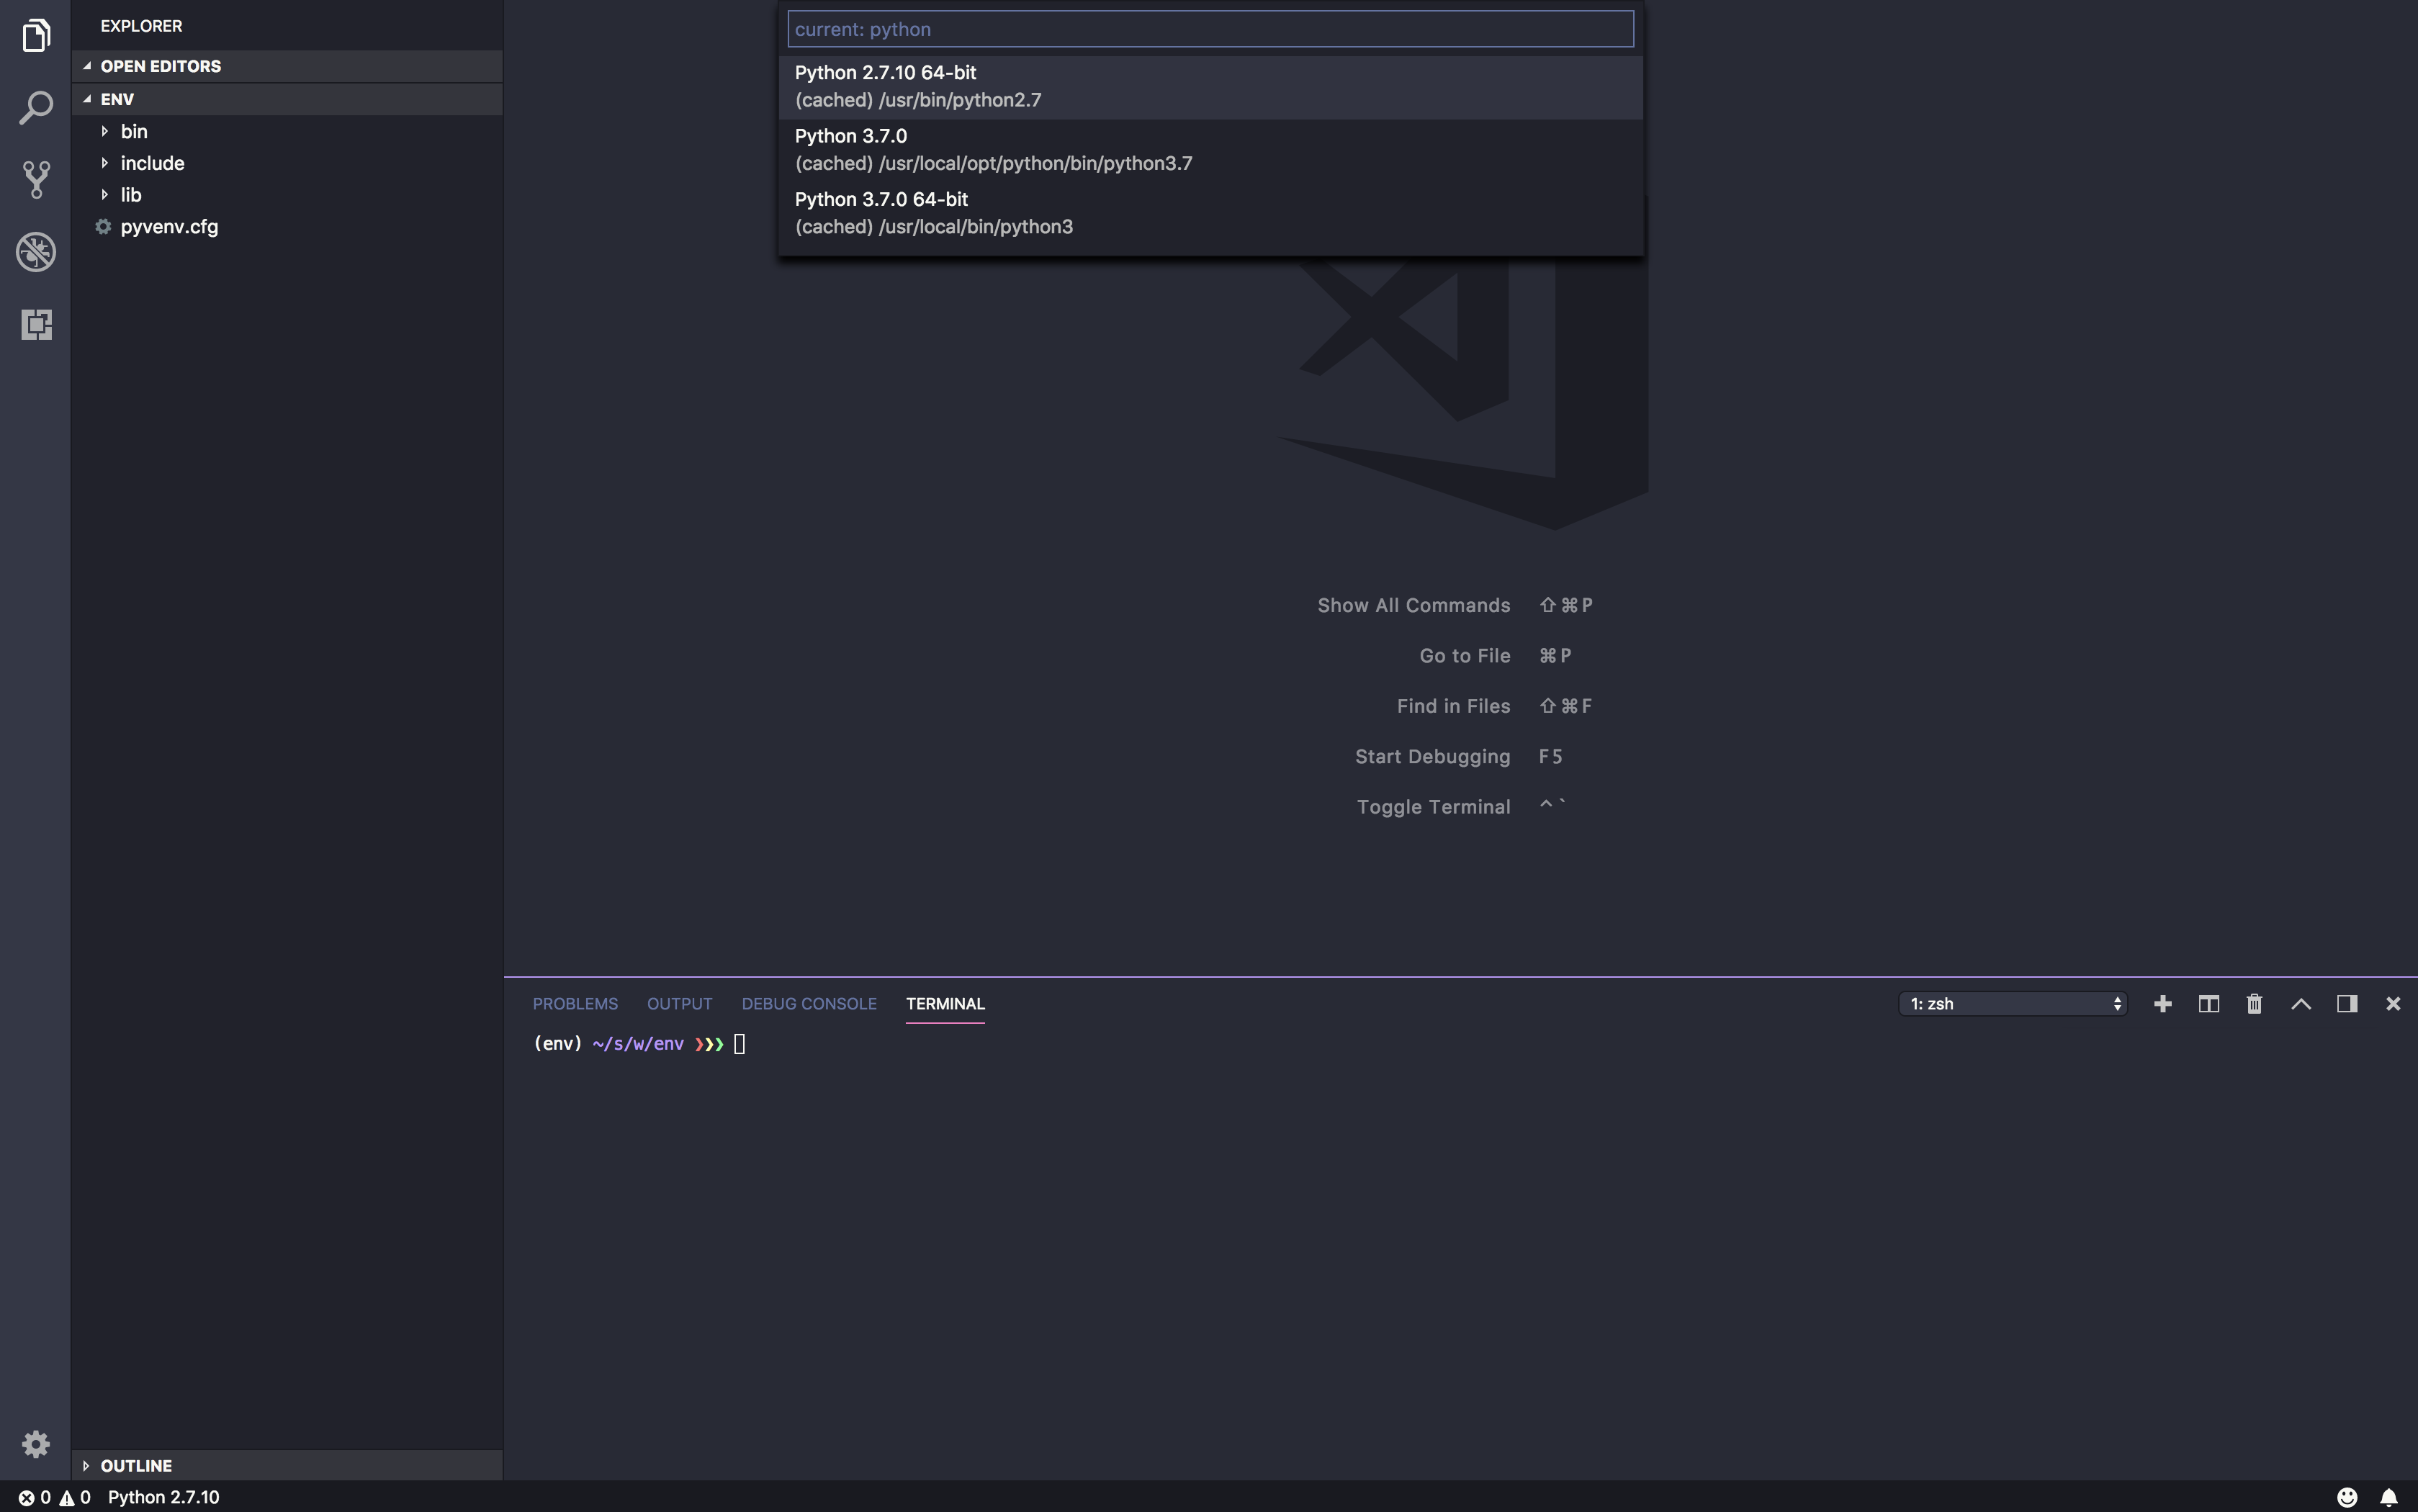Switch to the Problems tab
The width and height of the screenshot is (2418, 1512).
click(575, 1003)
